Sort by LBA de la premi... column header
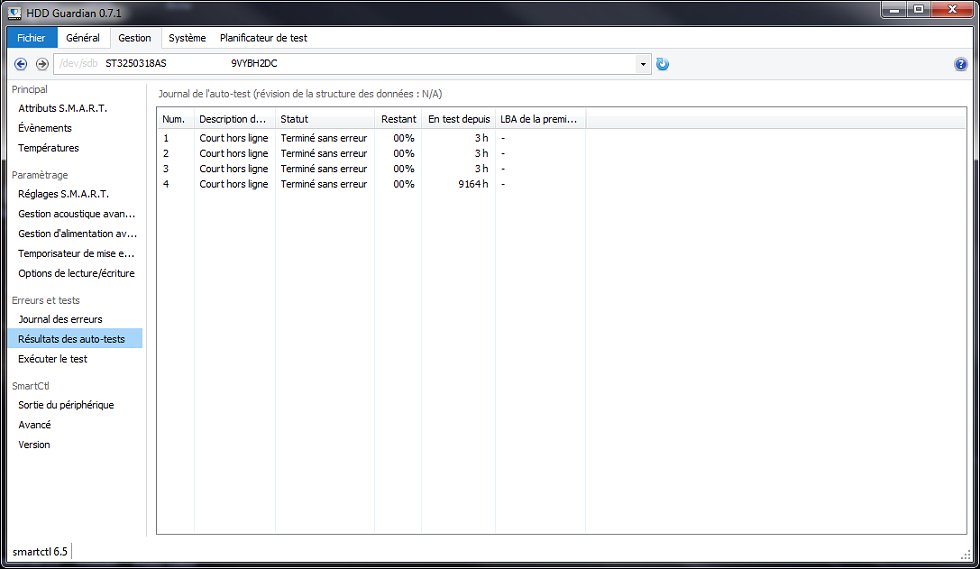Image resolution: width=980 pixels, height=569 pixels. click(541, 119)
